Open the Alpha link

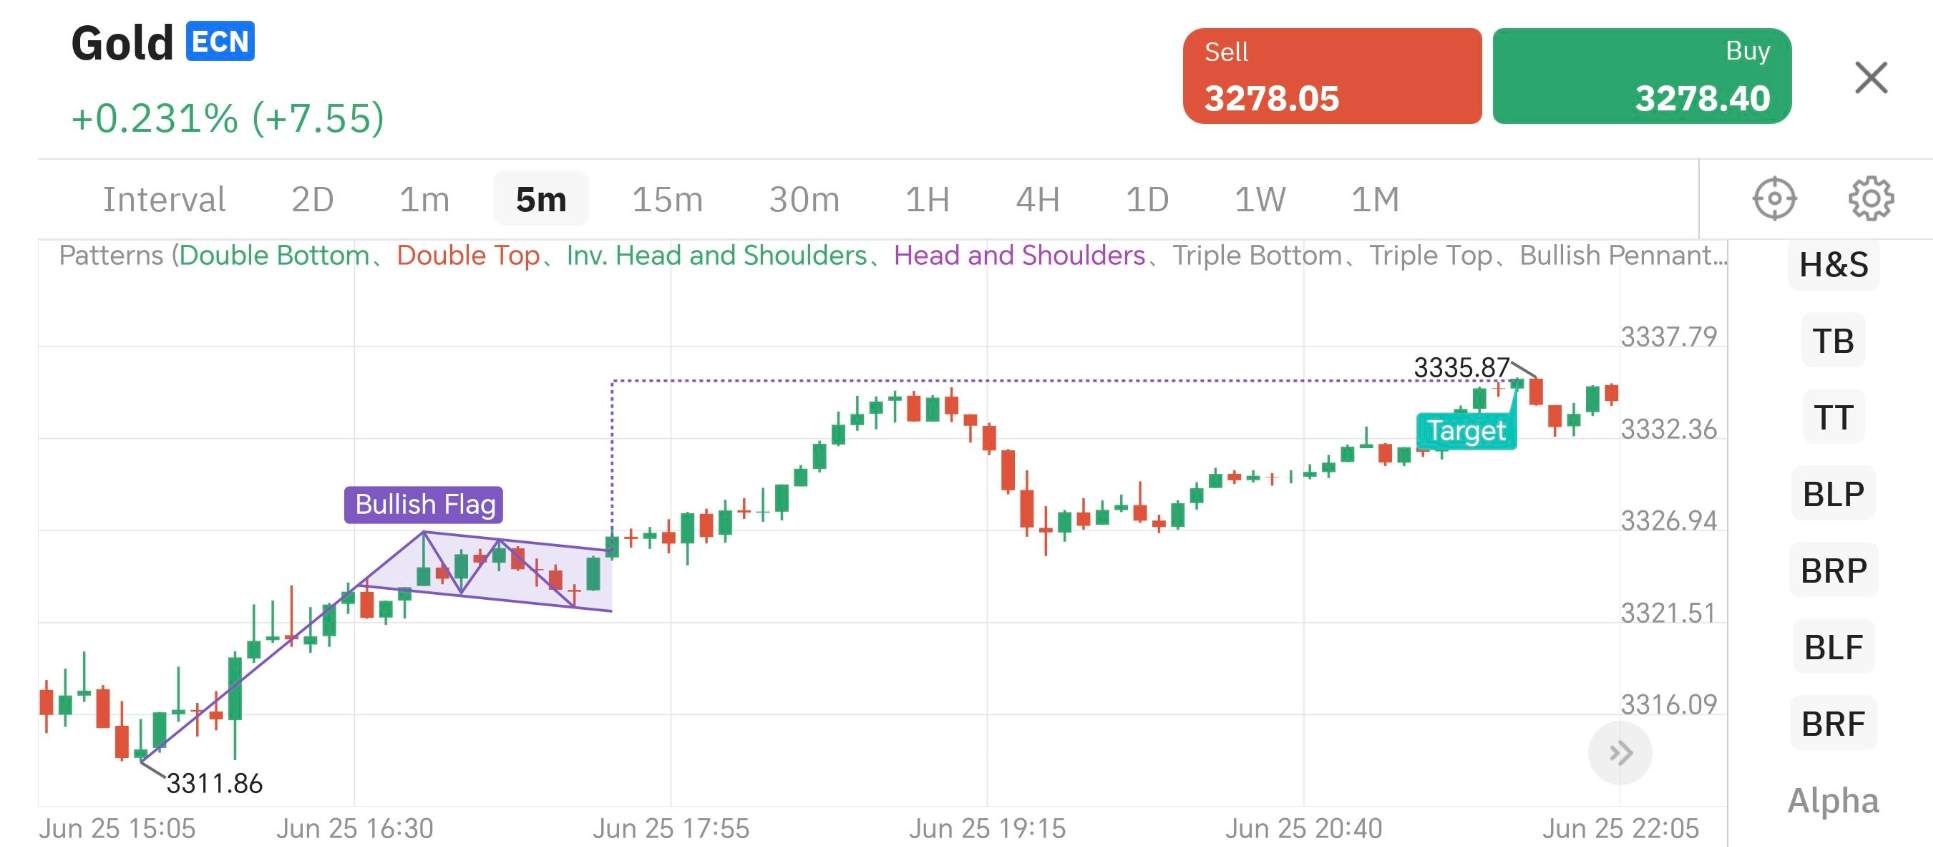point(1833,800)
